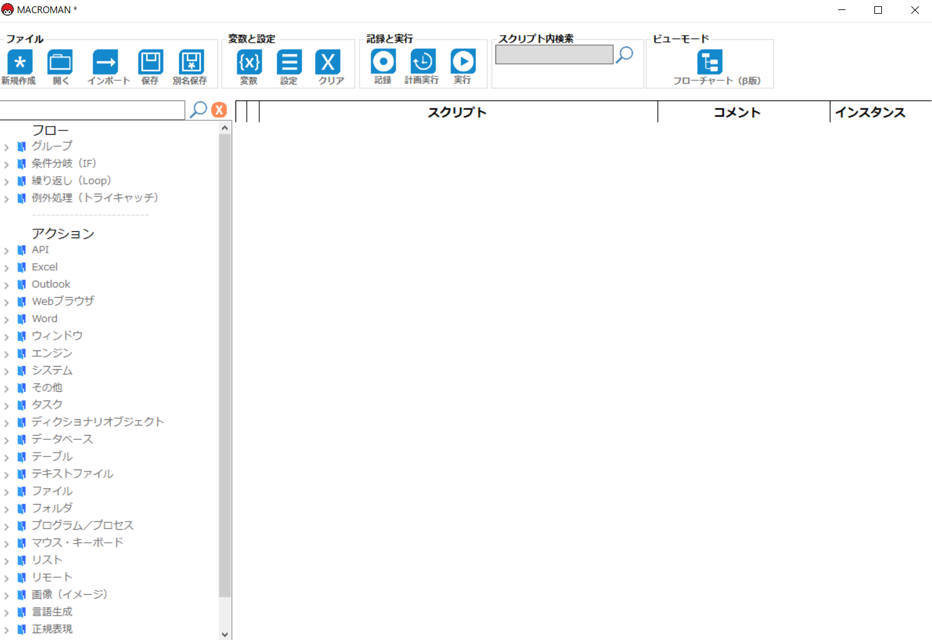This screenshot has height=640, width=932.
Task: Select the テキストファイル tree item
Action: click(x=73, y=474)
